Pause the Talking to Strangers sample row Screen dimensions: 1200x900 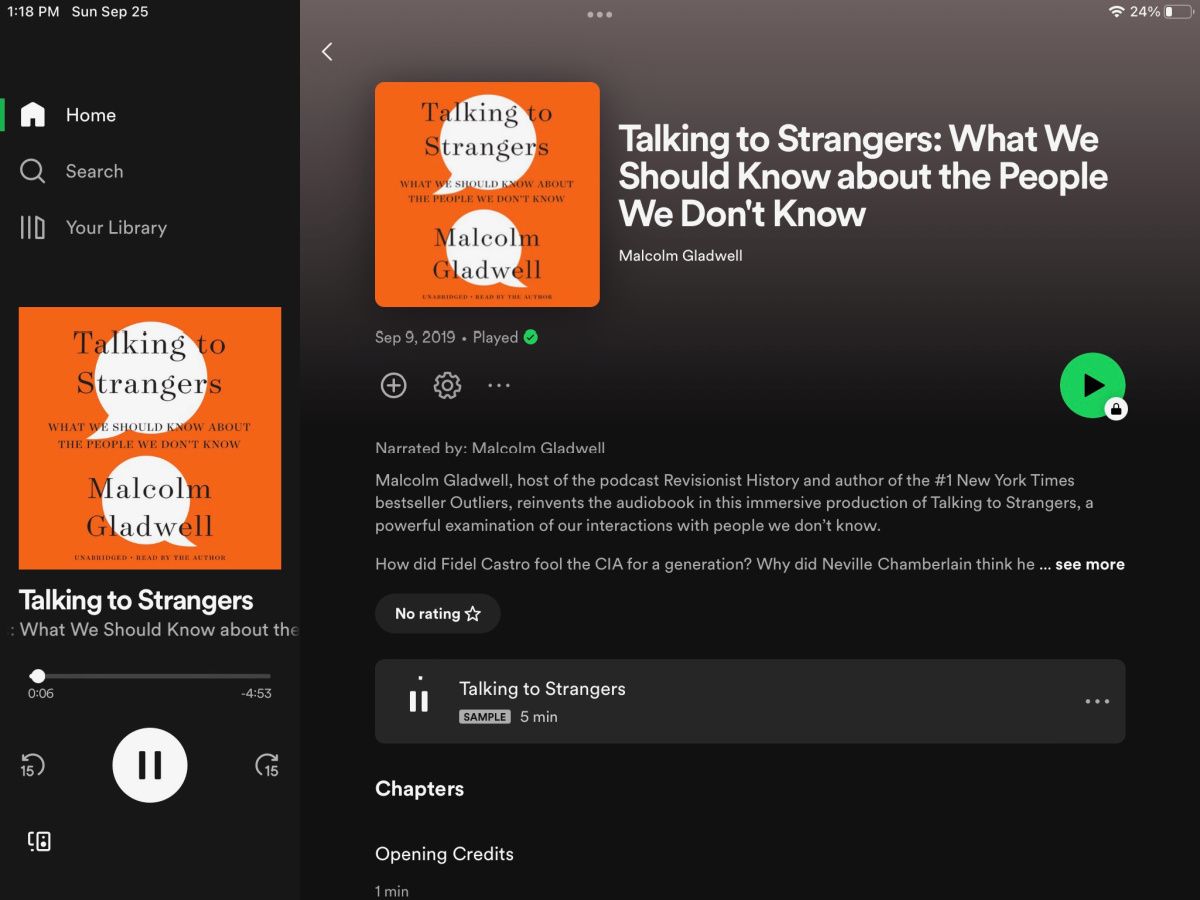click(419, 699)
